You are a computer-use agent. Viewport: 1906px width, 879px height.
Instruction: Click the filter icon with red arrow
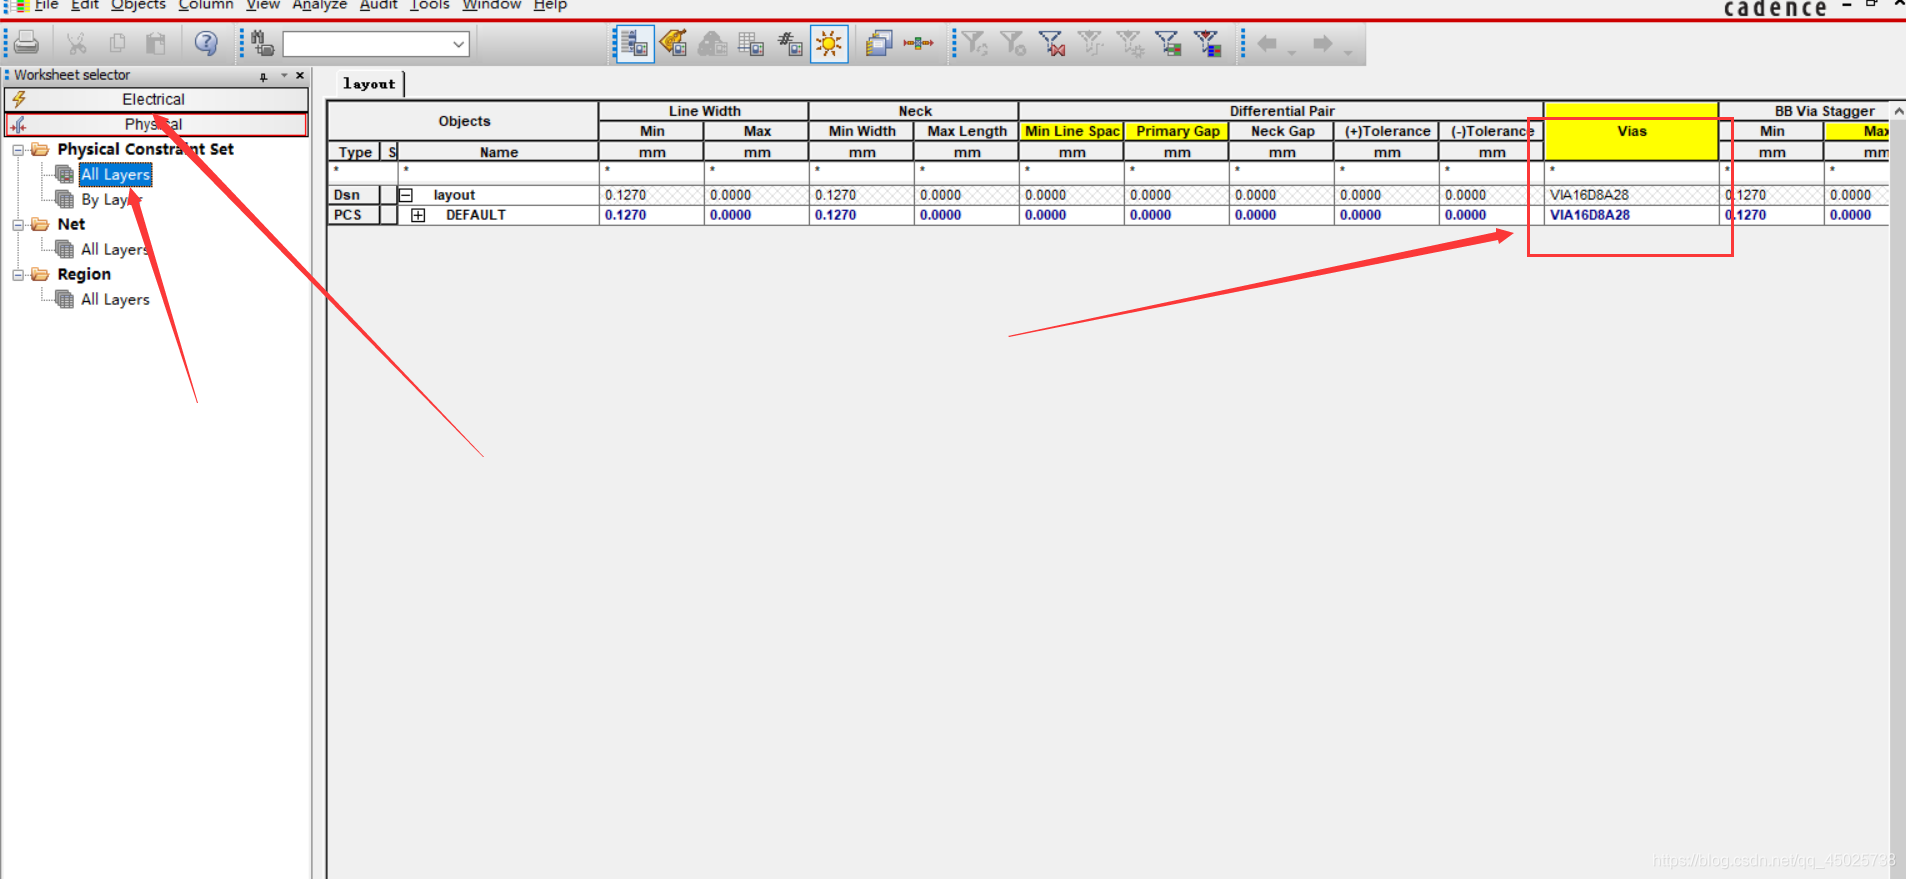[1207, 43]
